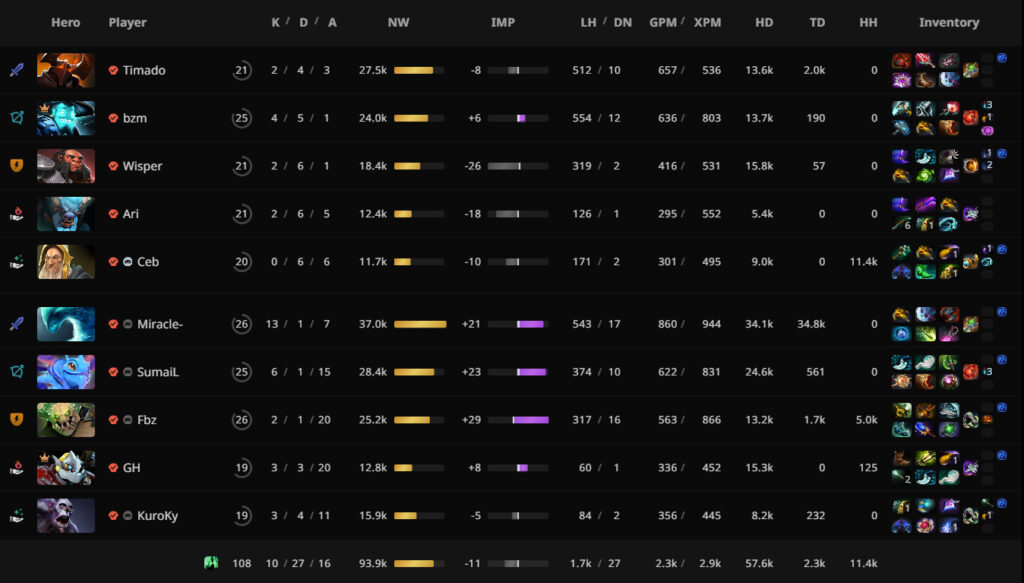Click the verified badge beside Ari
Screen dimensions: 1024x583
point(114,214)
